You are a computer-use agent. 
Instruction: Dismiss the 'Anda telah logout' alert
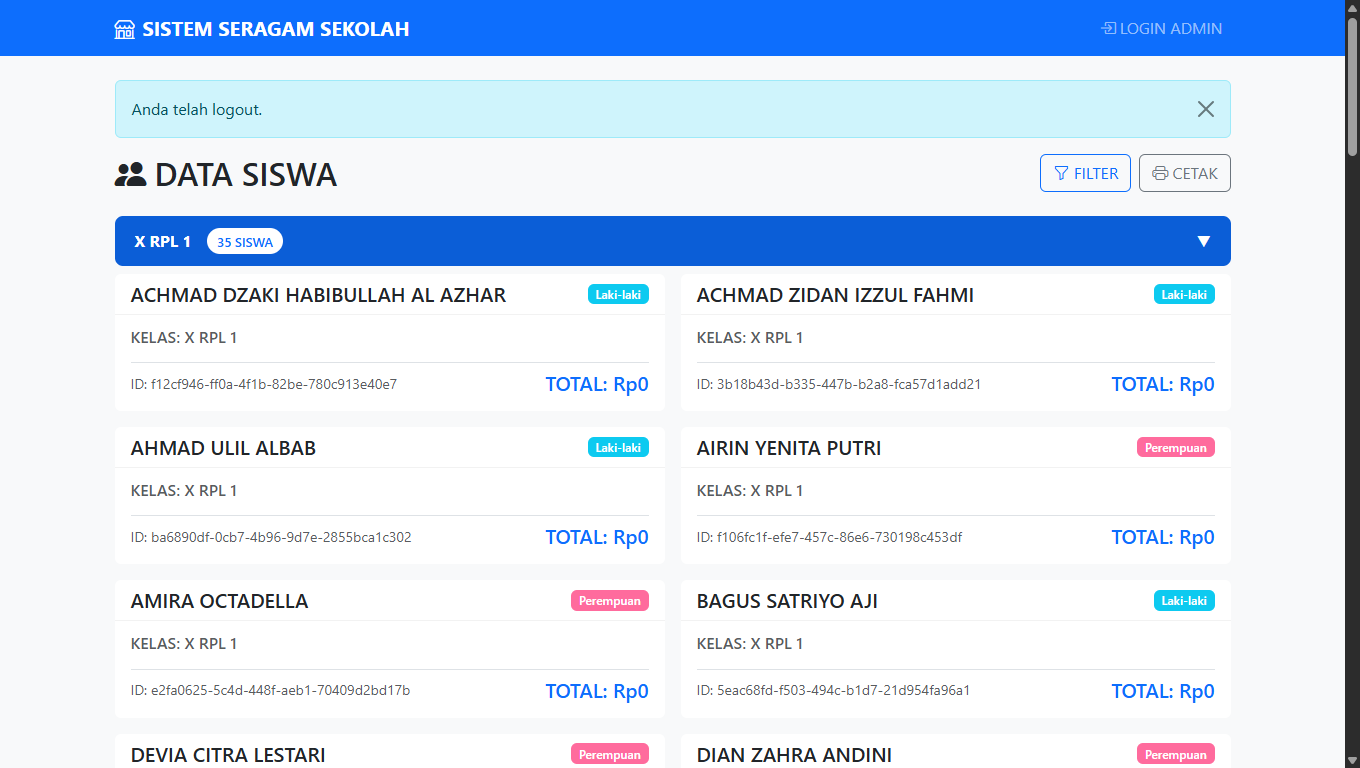pyautogui.click(x=1206, y=109)
